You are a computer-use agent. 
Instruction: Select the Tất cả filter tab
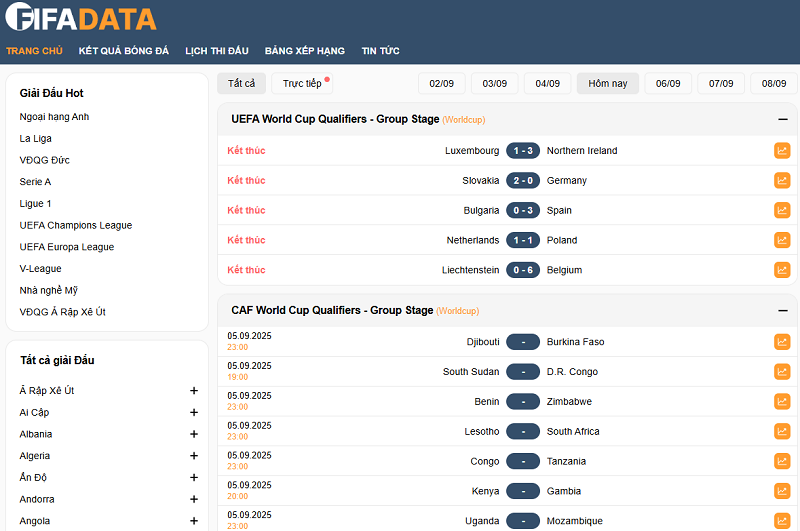point(241,83)
